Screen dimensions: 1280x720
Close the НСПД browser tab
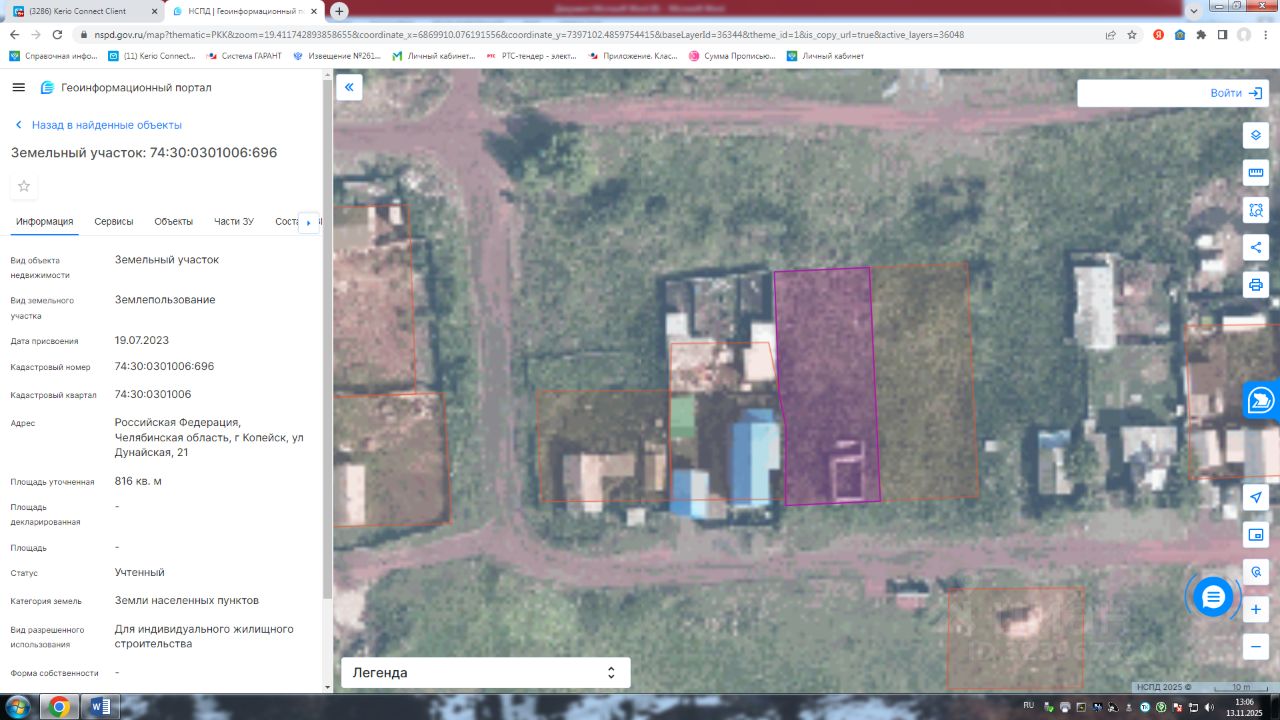pos(312,11)
